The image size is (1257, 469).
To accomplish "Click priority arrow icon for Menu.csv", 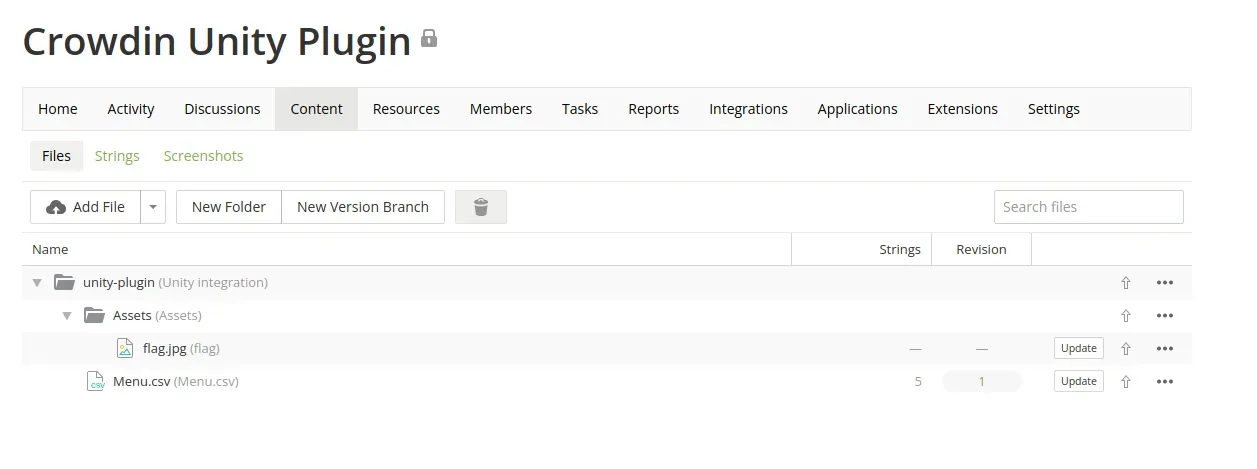I will coord(1126,382).
